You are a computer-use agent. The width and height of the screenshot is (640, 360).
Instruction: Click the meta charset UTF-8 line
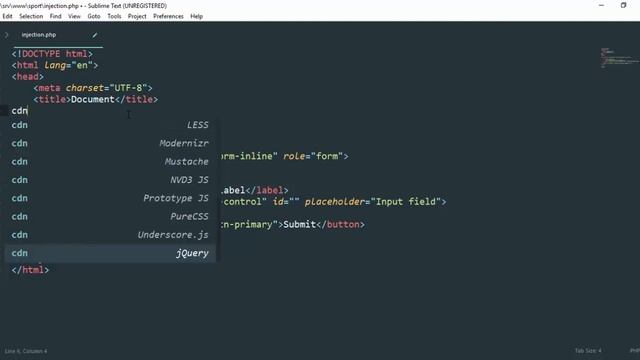93,88
